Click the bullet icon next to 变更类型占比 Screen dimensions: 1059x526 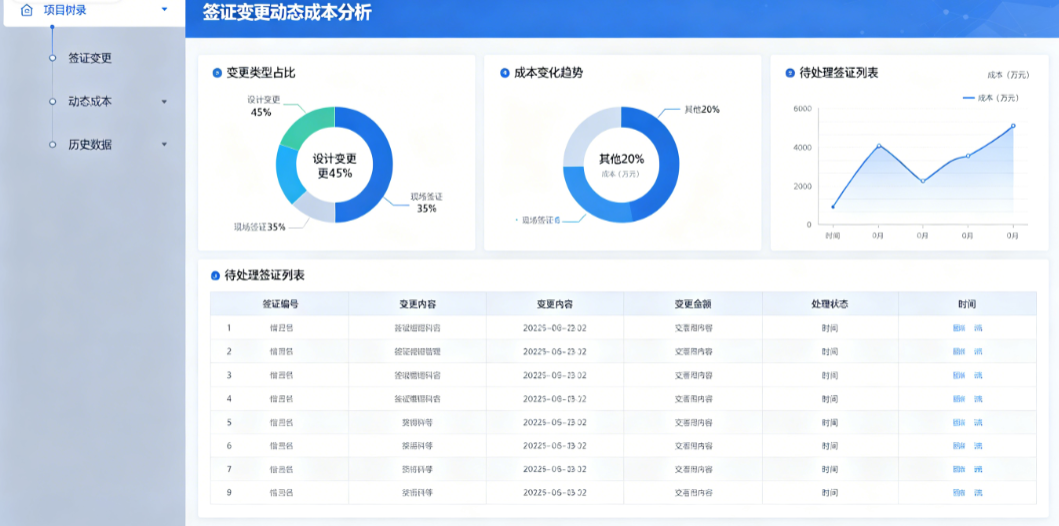[x=217, y=73]
